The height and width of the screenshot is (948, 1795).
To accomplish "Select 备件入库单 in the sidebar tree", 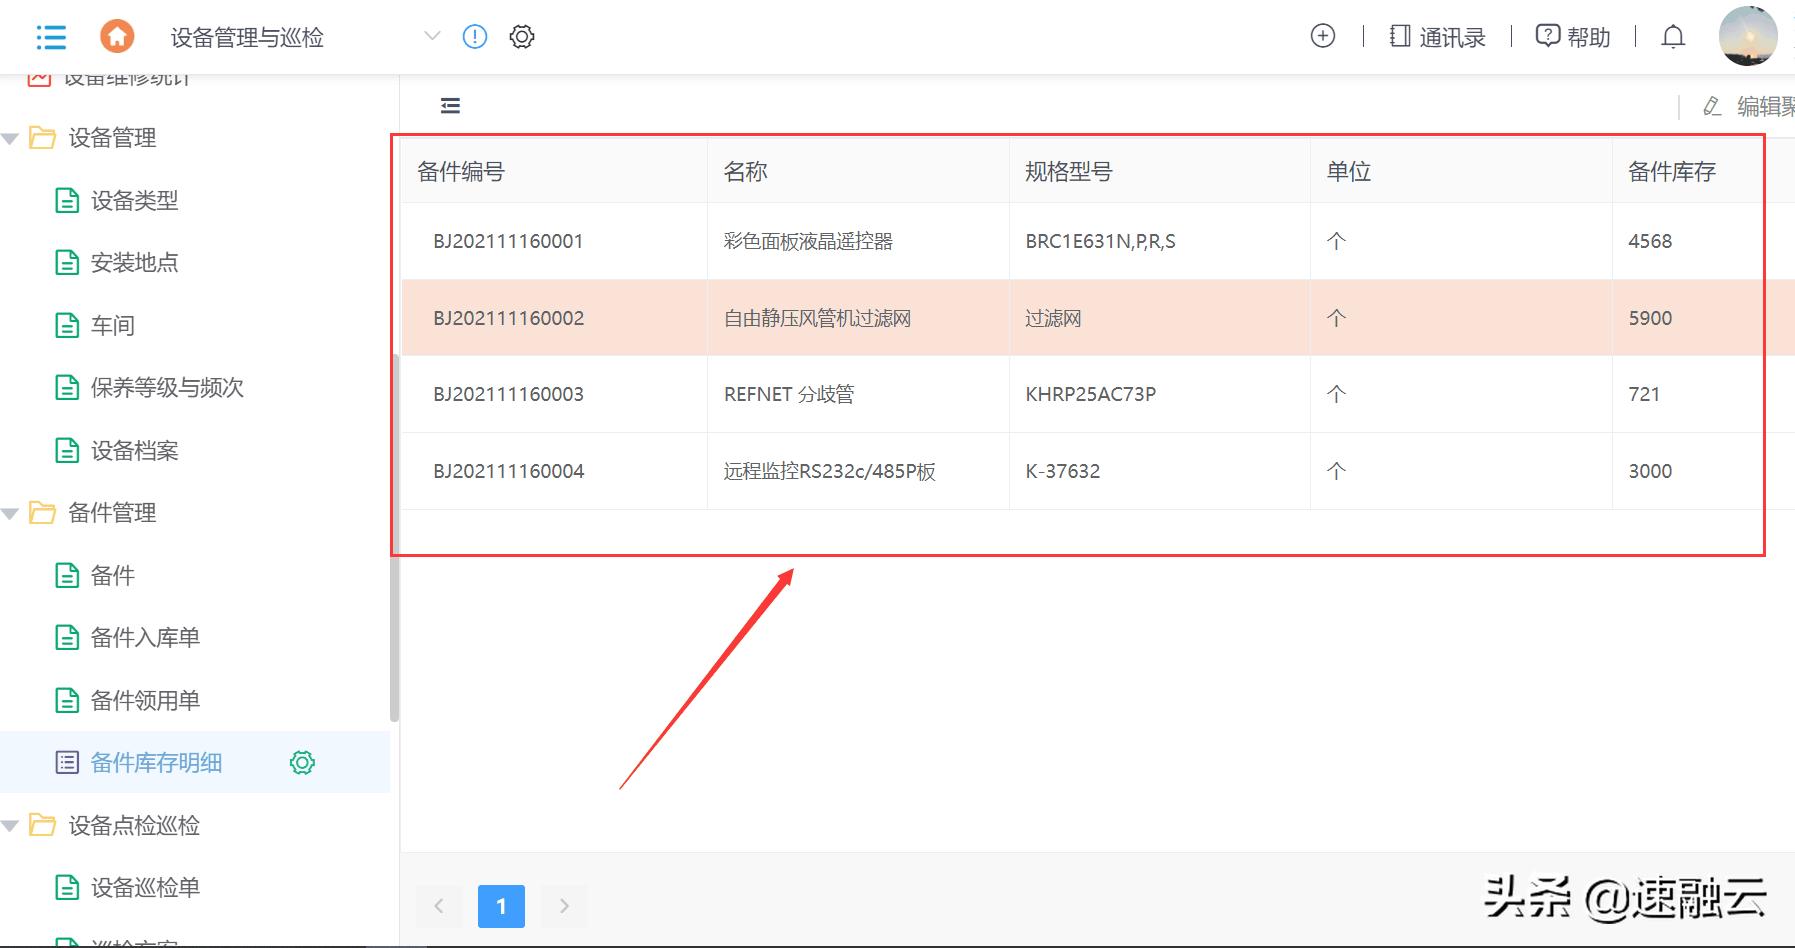I will [143, 637].
